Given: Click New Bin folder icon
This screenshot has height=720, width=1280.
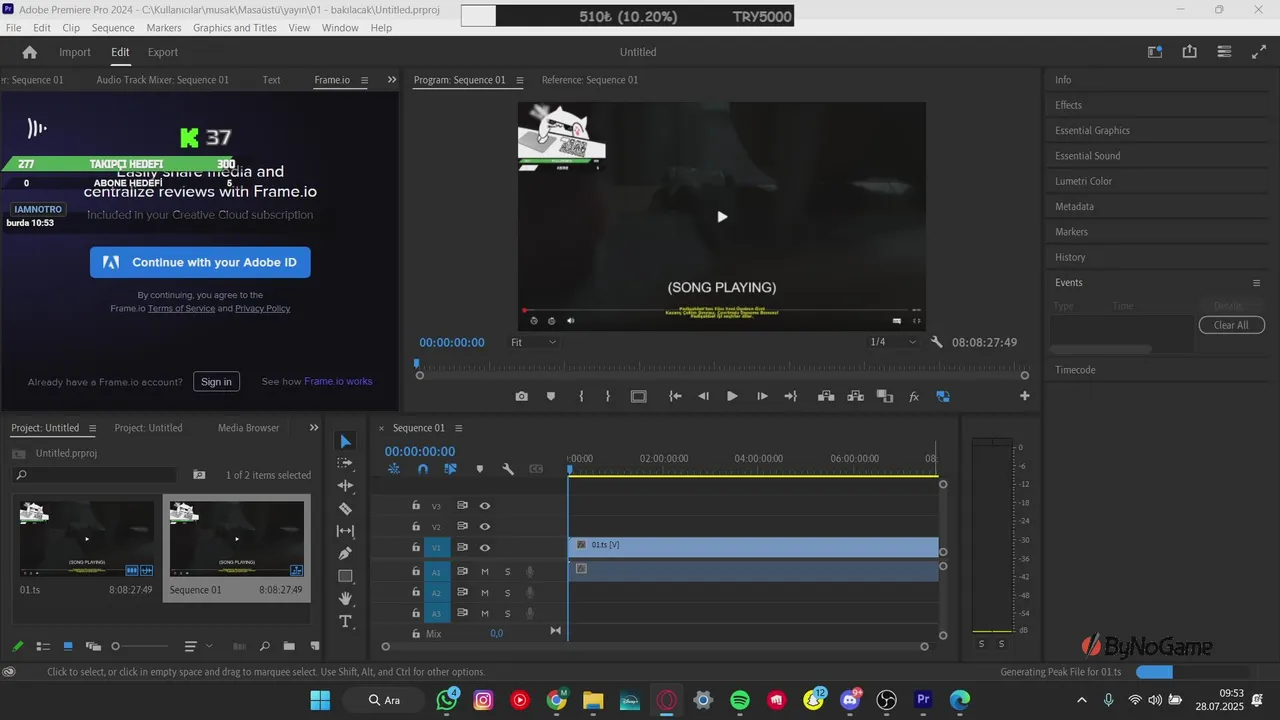Looking at the screenshot, I should (x=289, y=646).
